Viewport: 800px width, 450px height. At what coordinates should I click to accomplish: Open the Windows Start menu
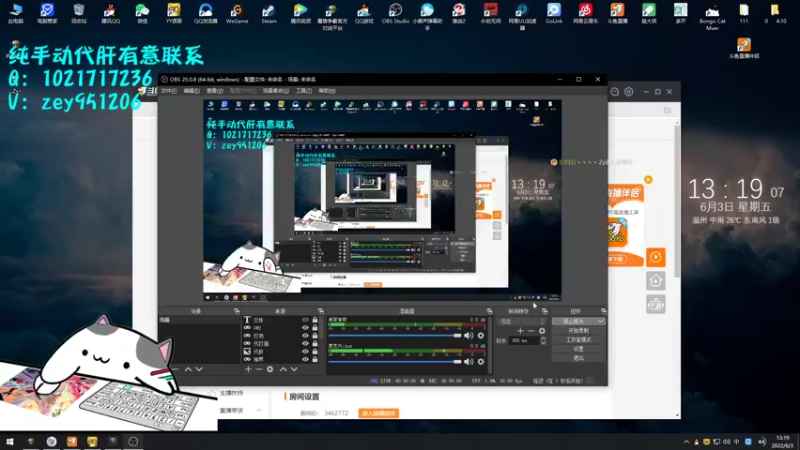click(x=9, y=441)
